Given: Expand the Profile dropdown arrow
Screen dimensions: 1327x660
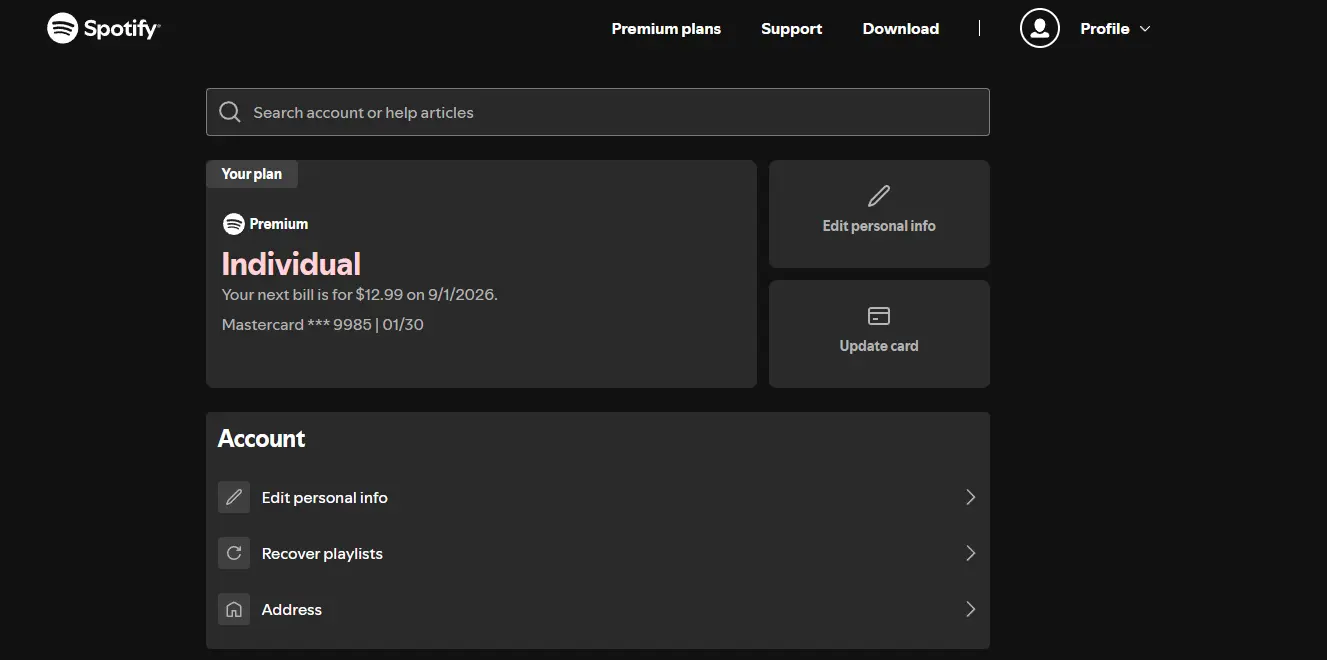Looking at the screenshot, I should click(1145, 29).
